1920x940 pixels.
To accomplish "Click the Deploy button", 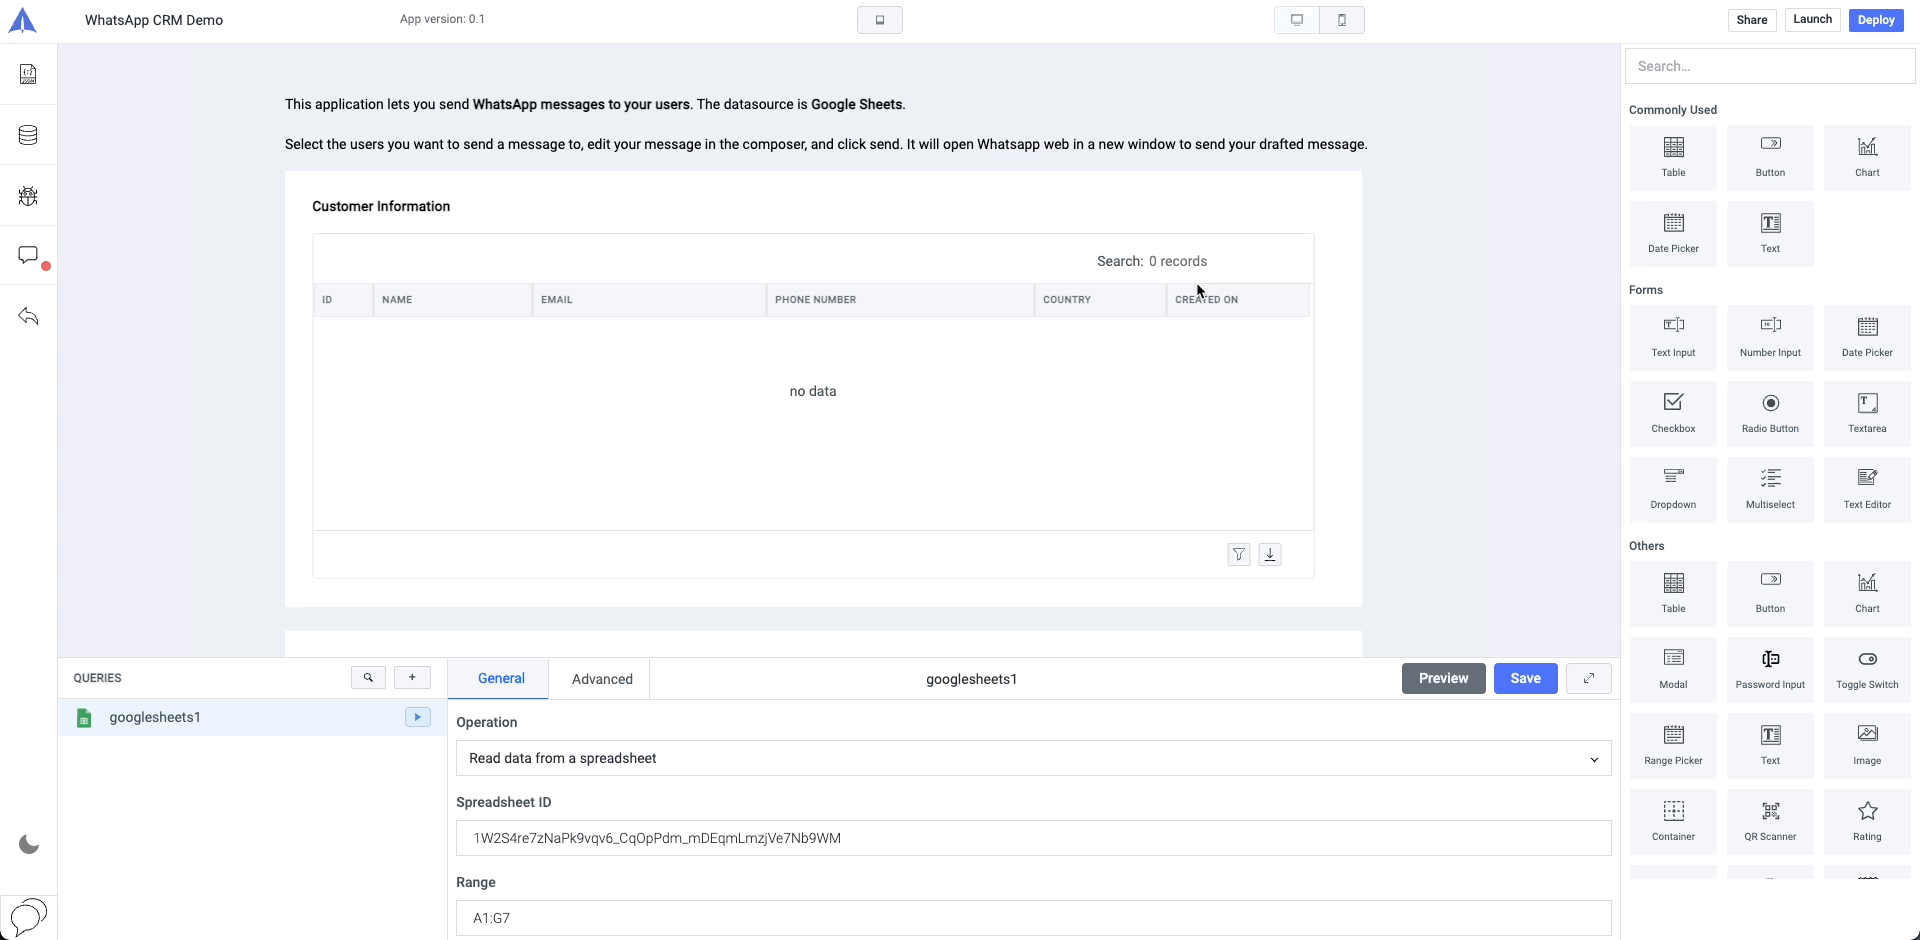I will (x=1876, y=20).
